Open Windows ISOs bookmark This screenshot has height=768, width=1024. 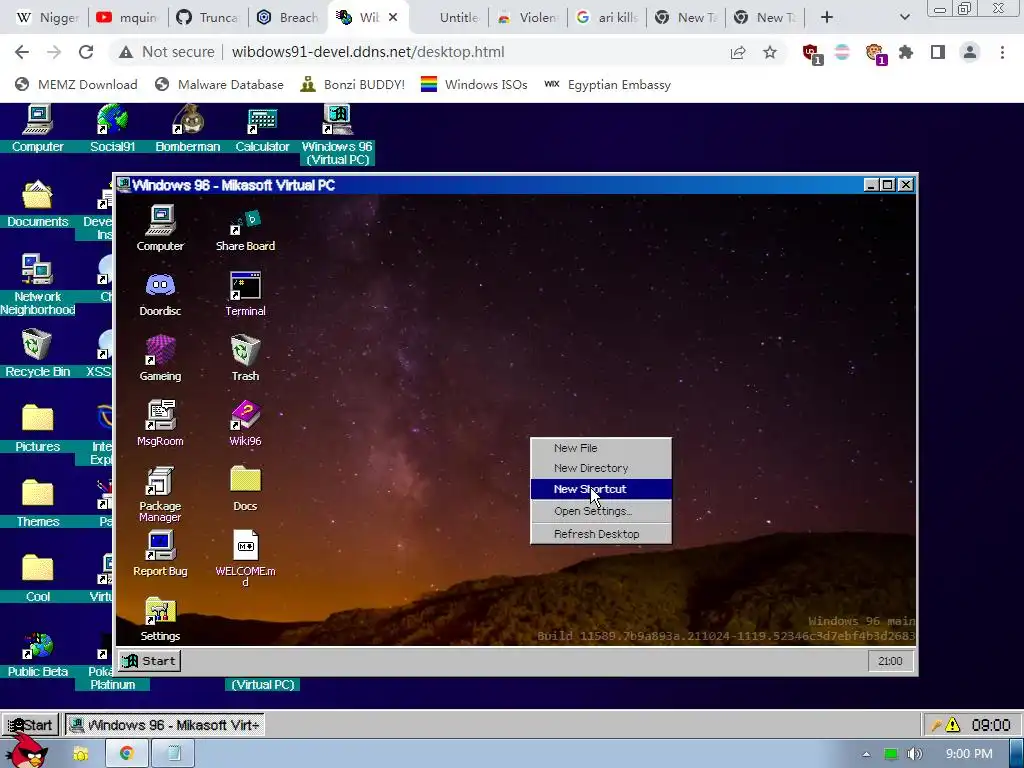point(474,85)
